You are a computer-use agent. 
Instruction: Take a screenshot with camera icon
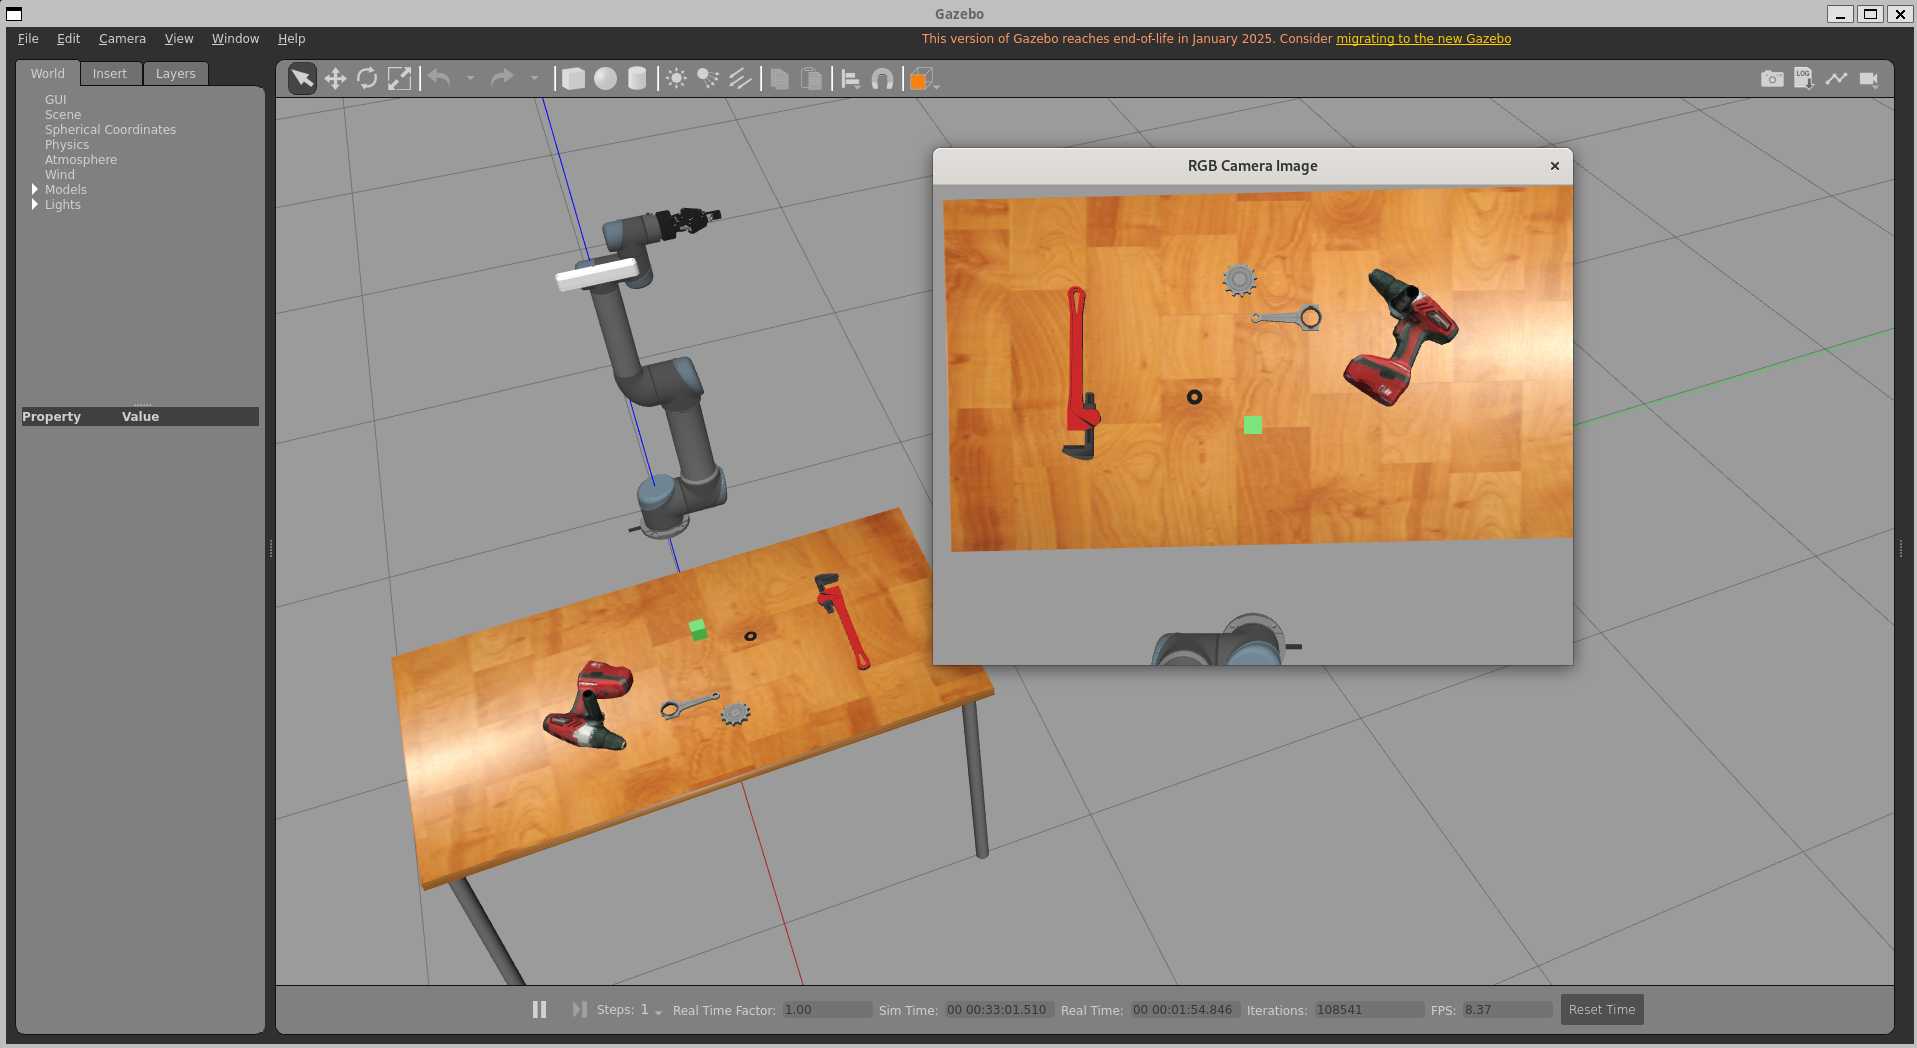point(1772,79)
